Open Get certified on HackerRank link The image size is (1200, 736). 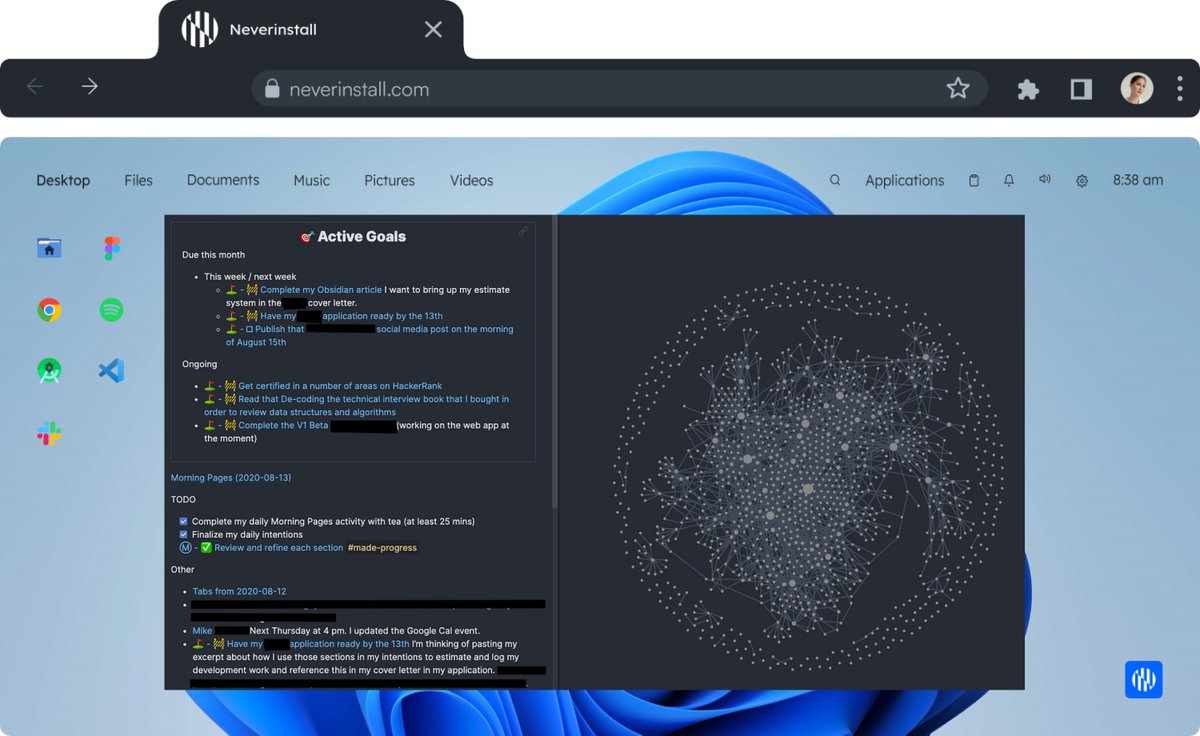pos(340,386)
